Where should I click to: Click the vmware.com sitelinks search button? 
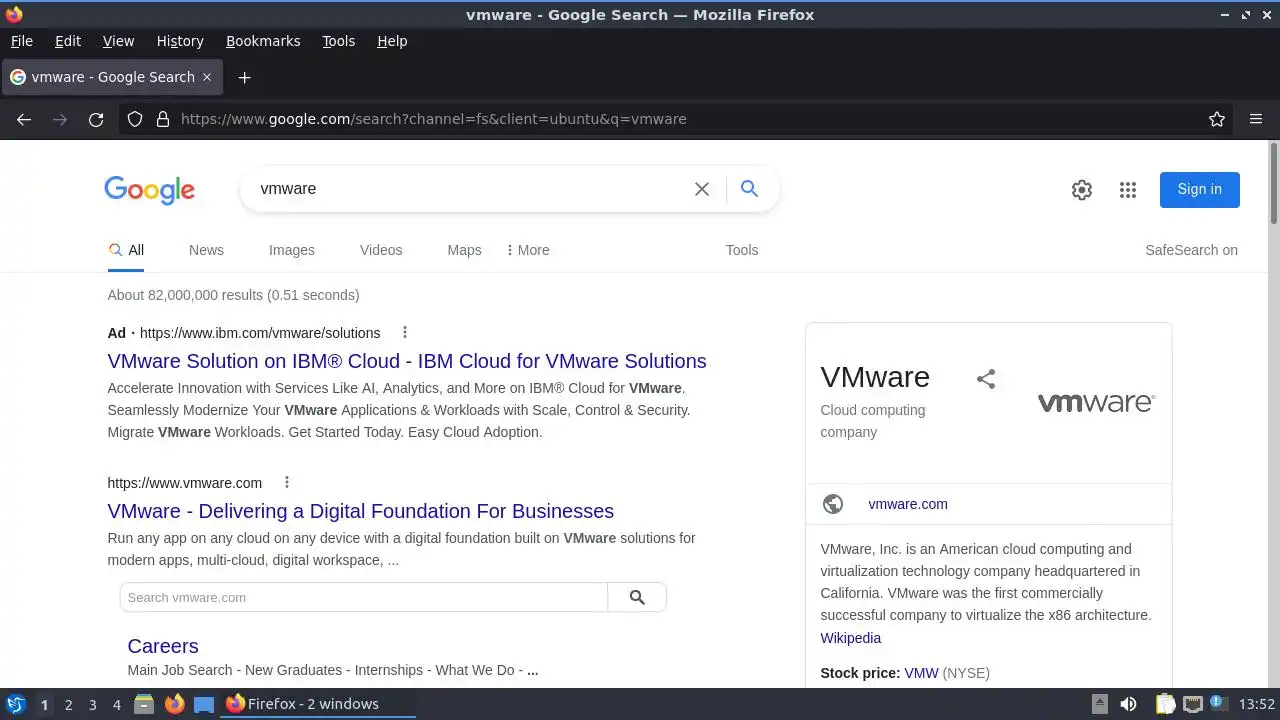(x=637, y=597)
